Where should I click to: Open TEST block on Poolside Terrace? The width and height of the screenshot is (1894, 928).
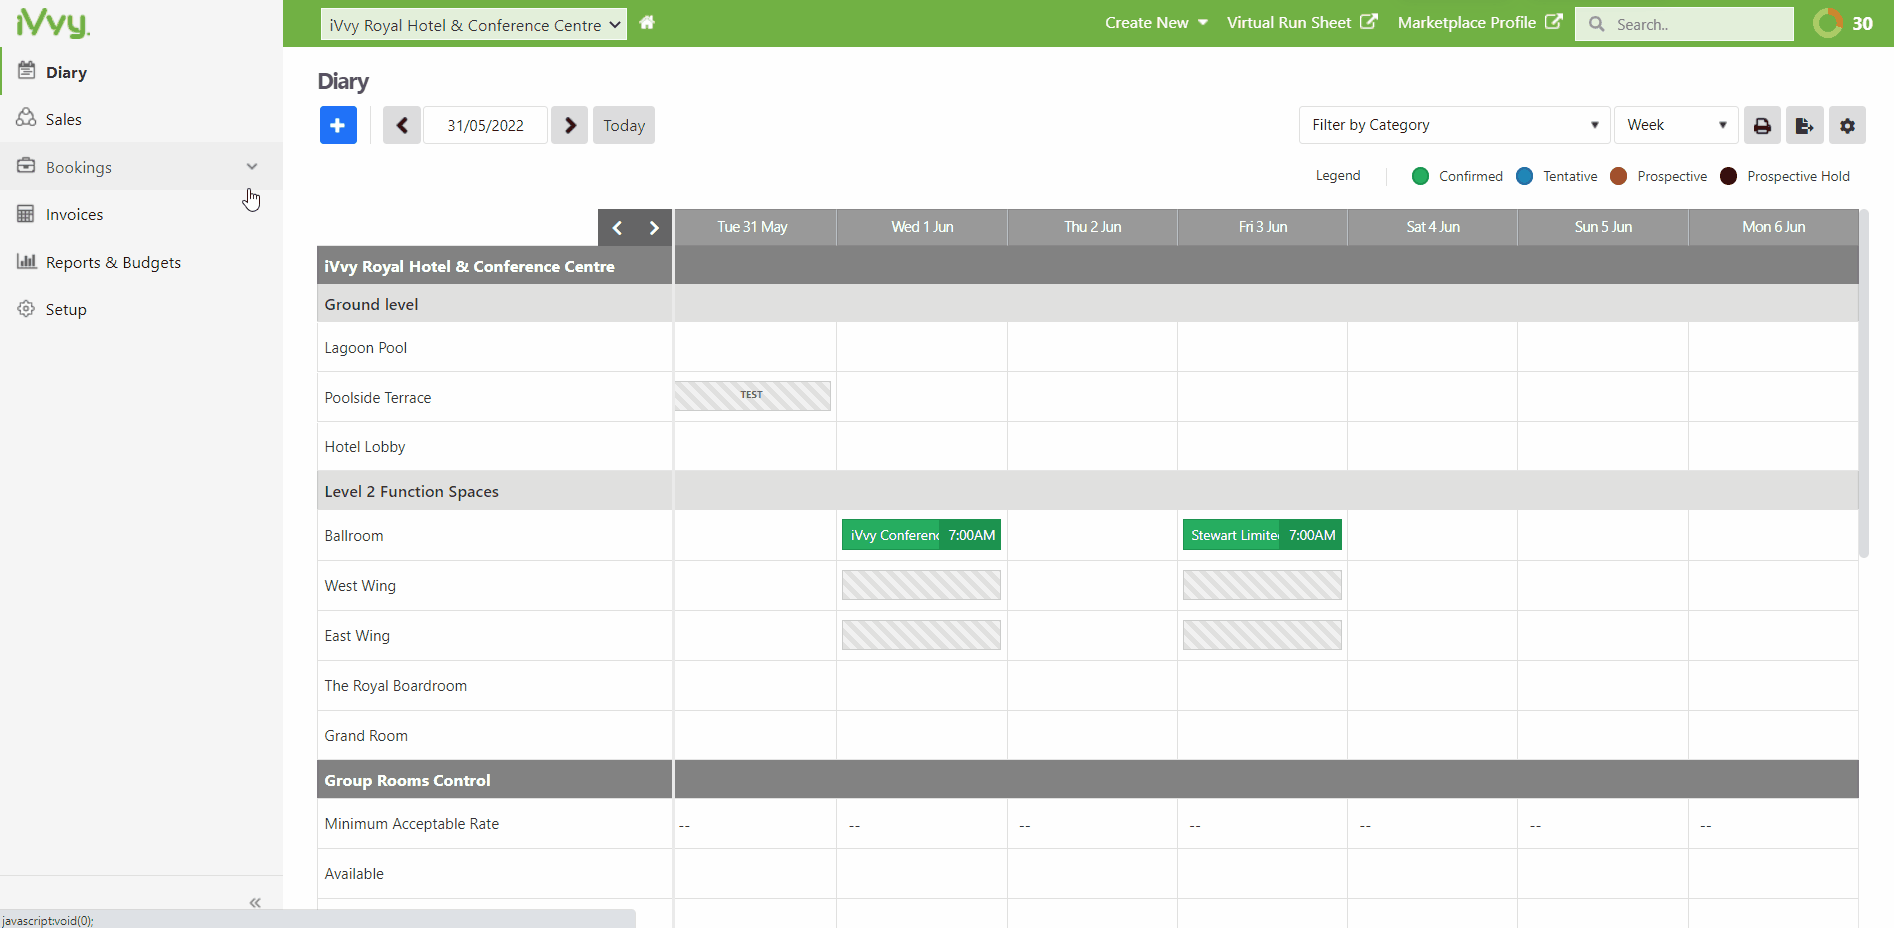click(752, 396)
